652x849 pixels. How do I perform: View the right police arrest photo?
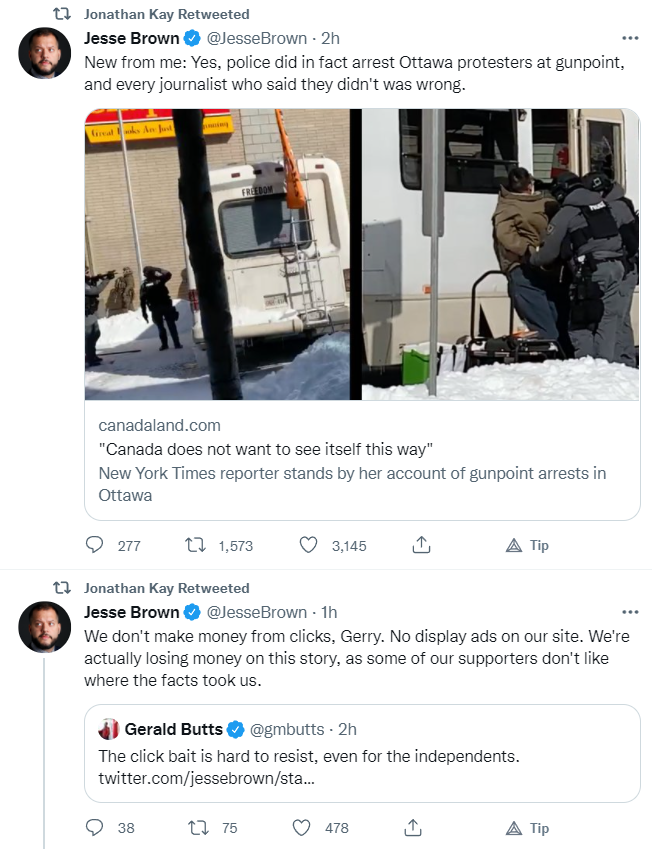tap(501, 254)
